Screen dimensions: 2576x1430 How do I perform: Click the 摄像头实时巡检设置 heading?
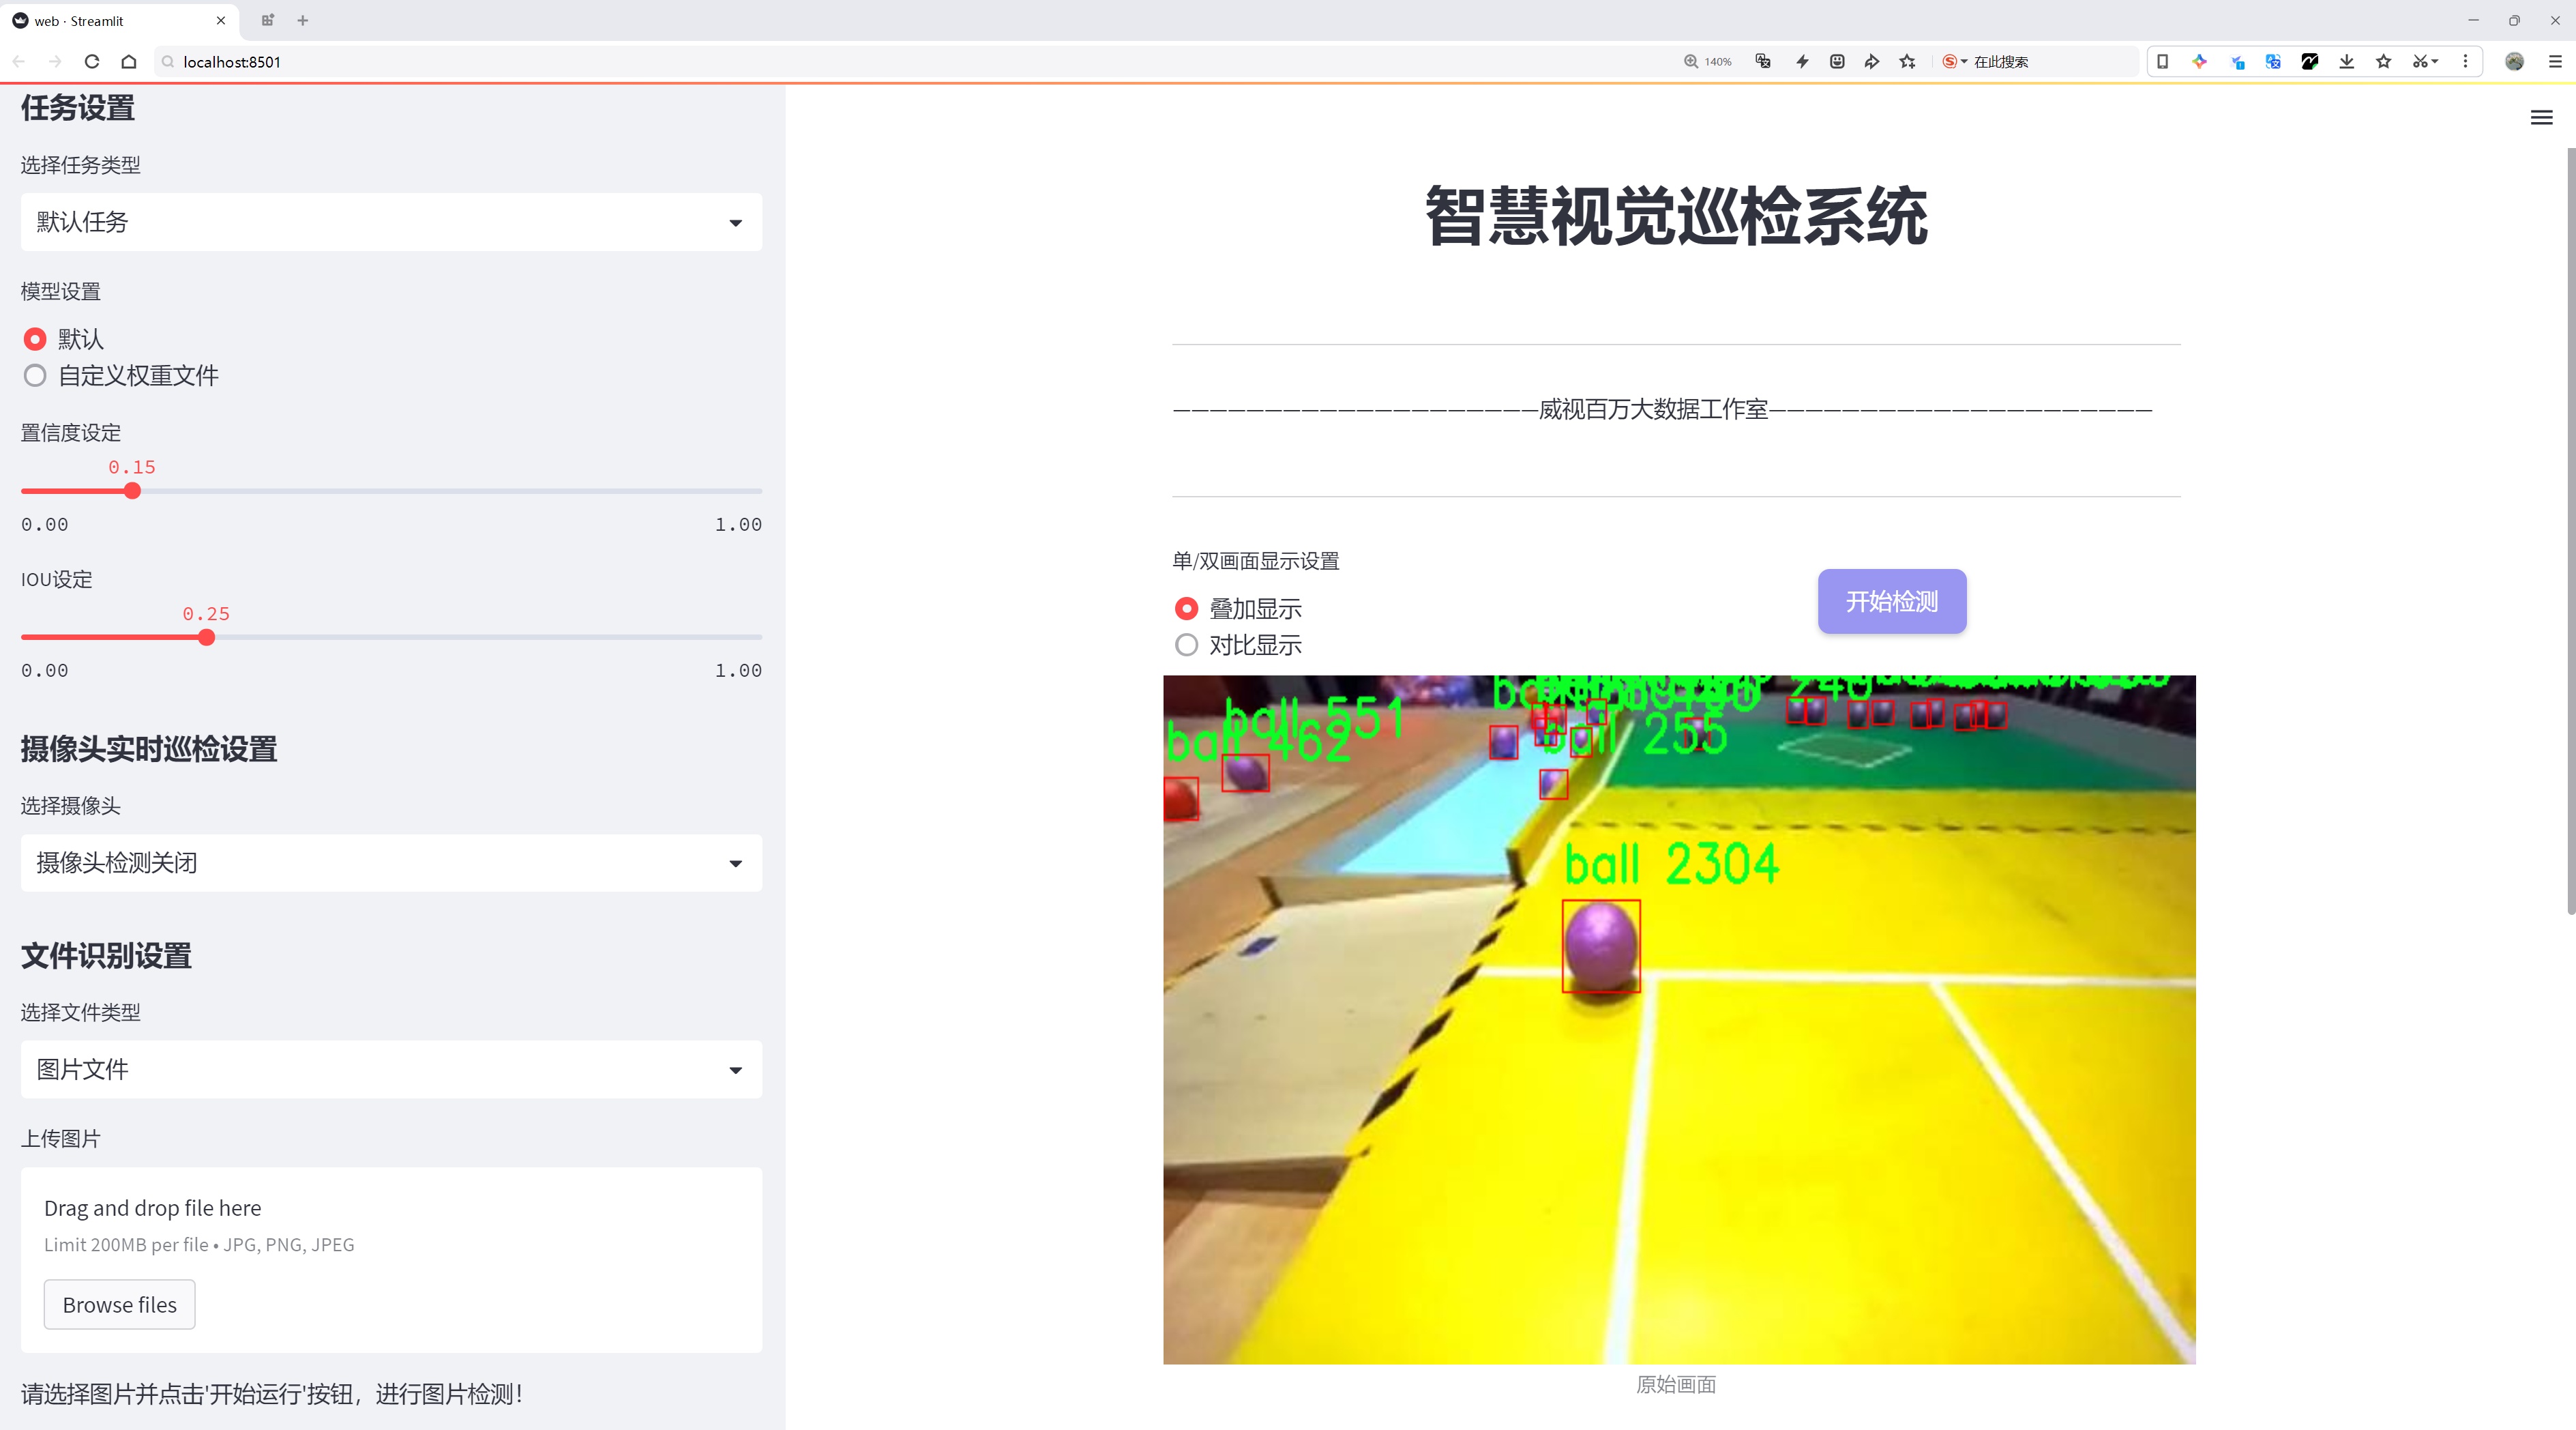(x=149, y=749)
